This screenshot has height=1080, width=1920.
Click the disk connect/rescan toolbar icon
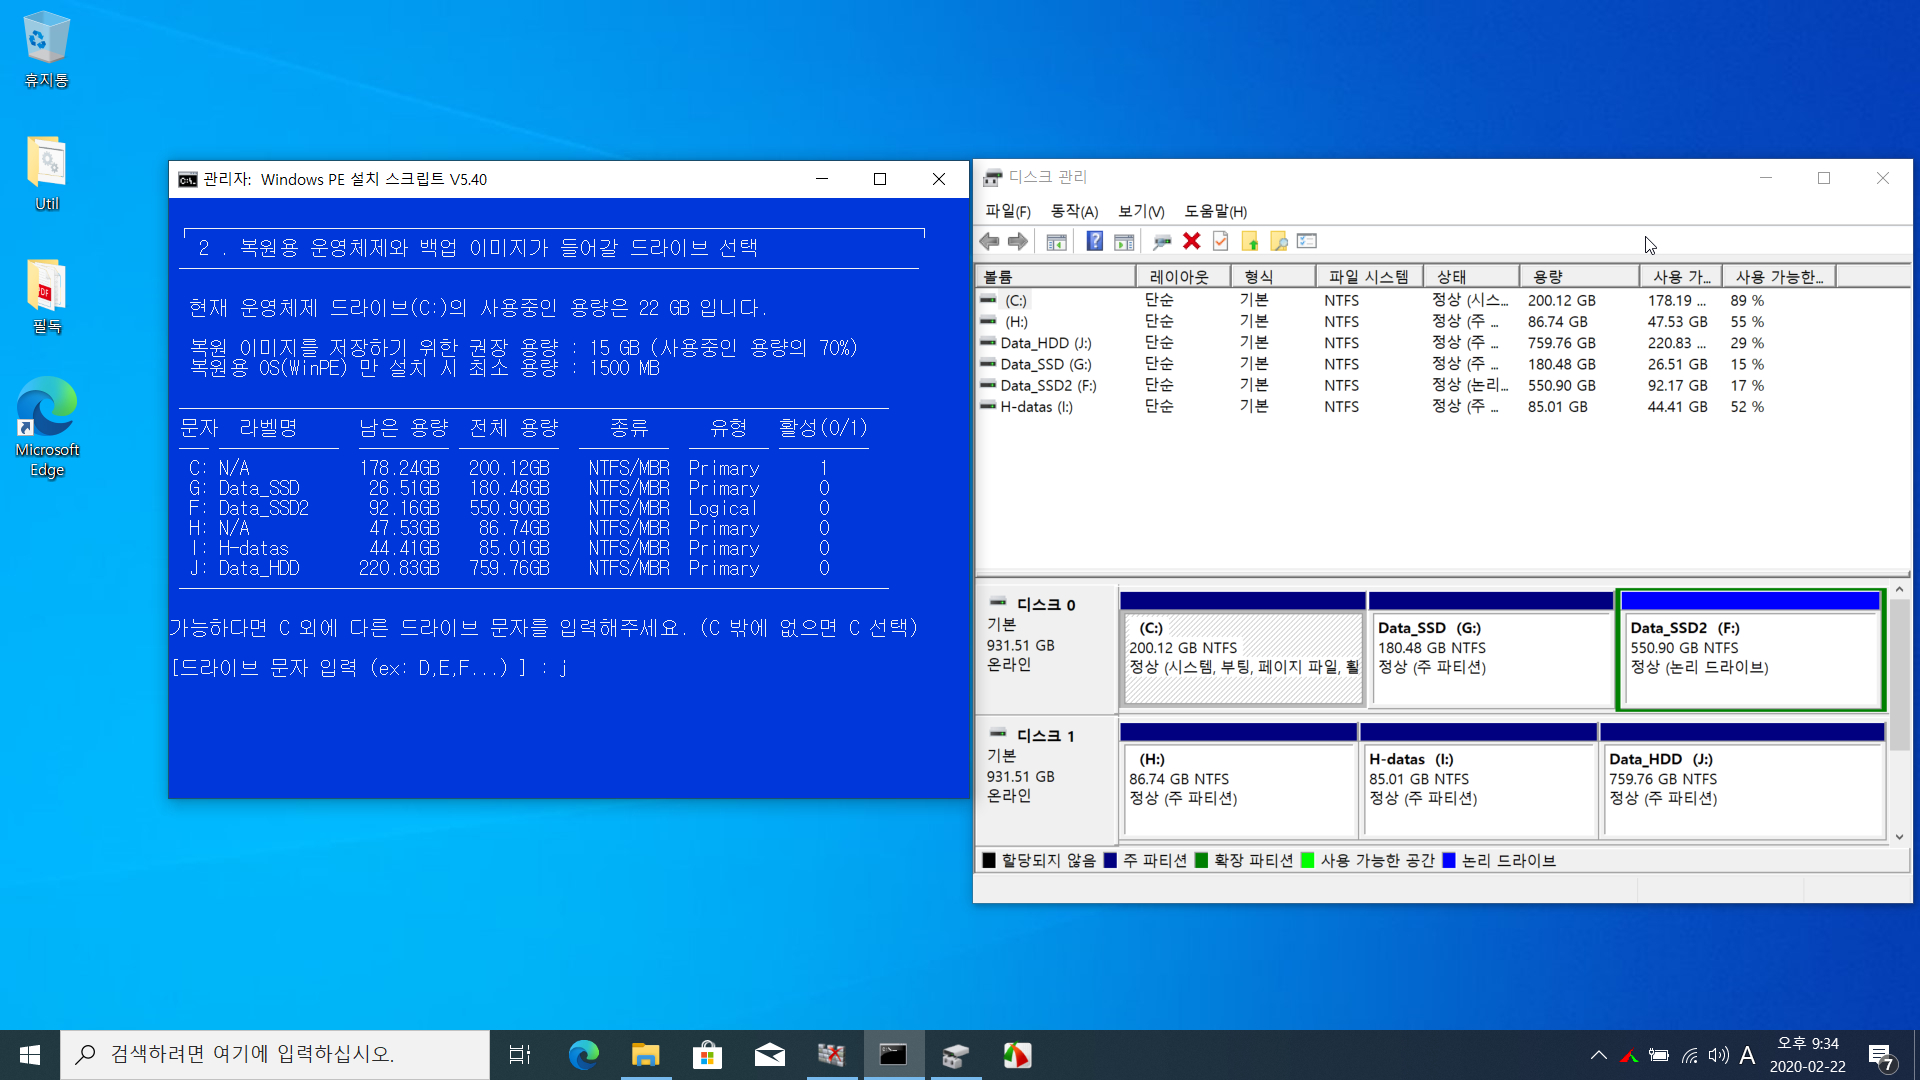click(x=1162, y=241)
